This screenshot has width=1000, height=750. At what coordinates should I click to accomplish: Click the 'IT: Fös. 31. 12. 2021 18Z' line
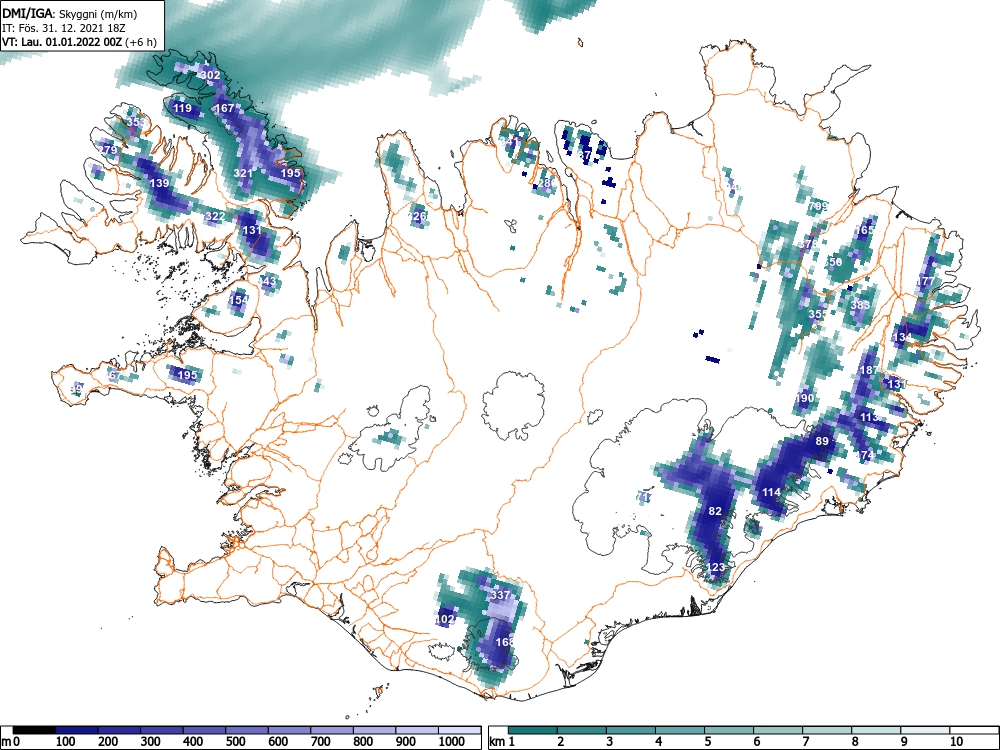(64, 28)
